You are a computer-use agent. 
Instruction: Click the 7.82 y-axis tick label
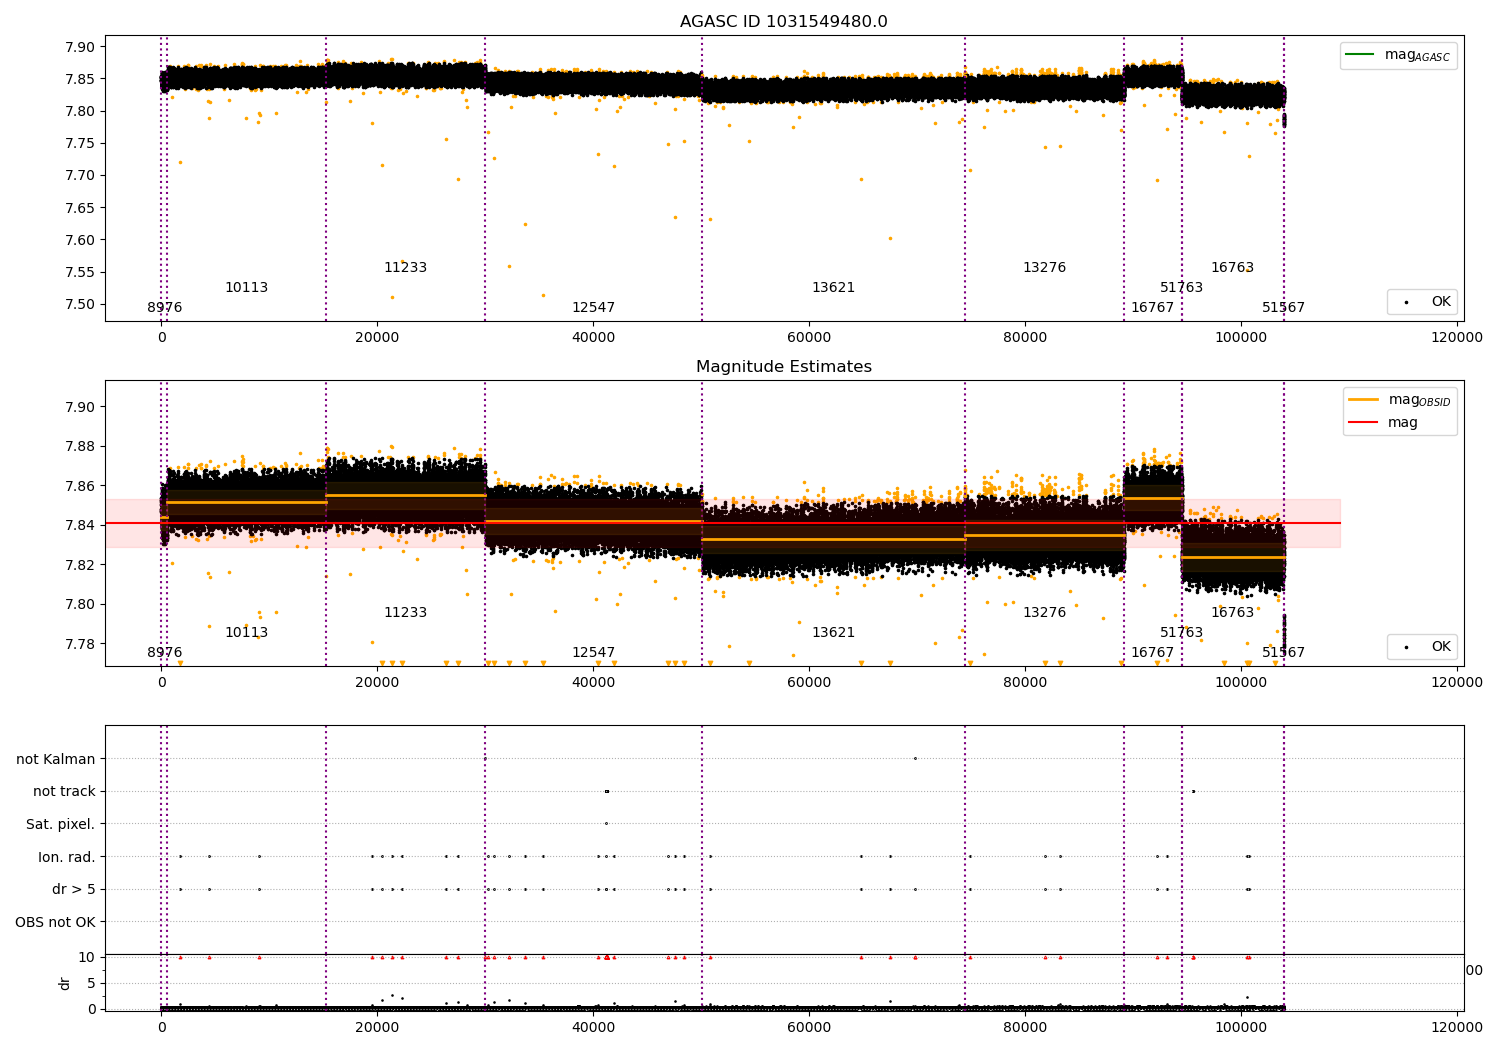click(80, 565)
